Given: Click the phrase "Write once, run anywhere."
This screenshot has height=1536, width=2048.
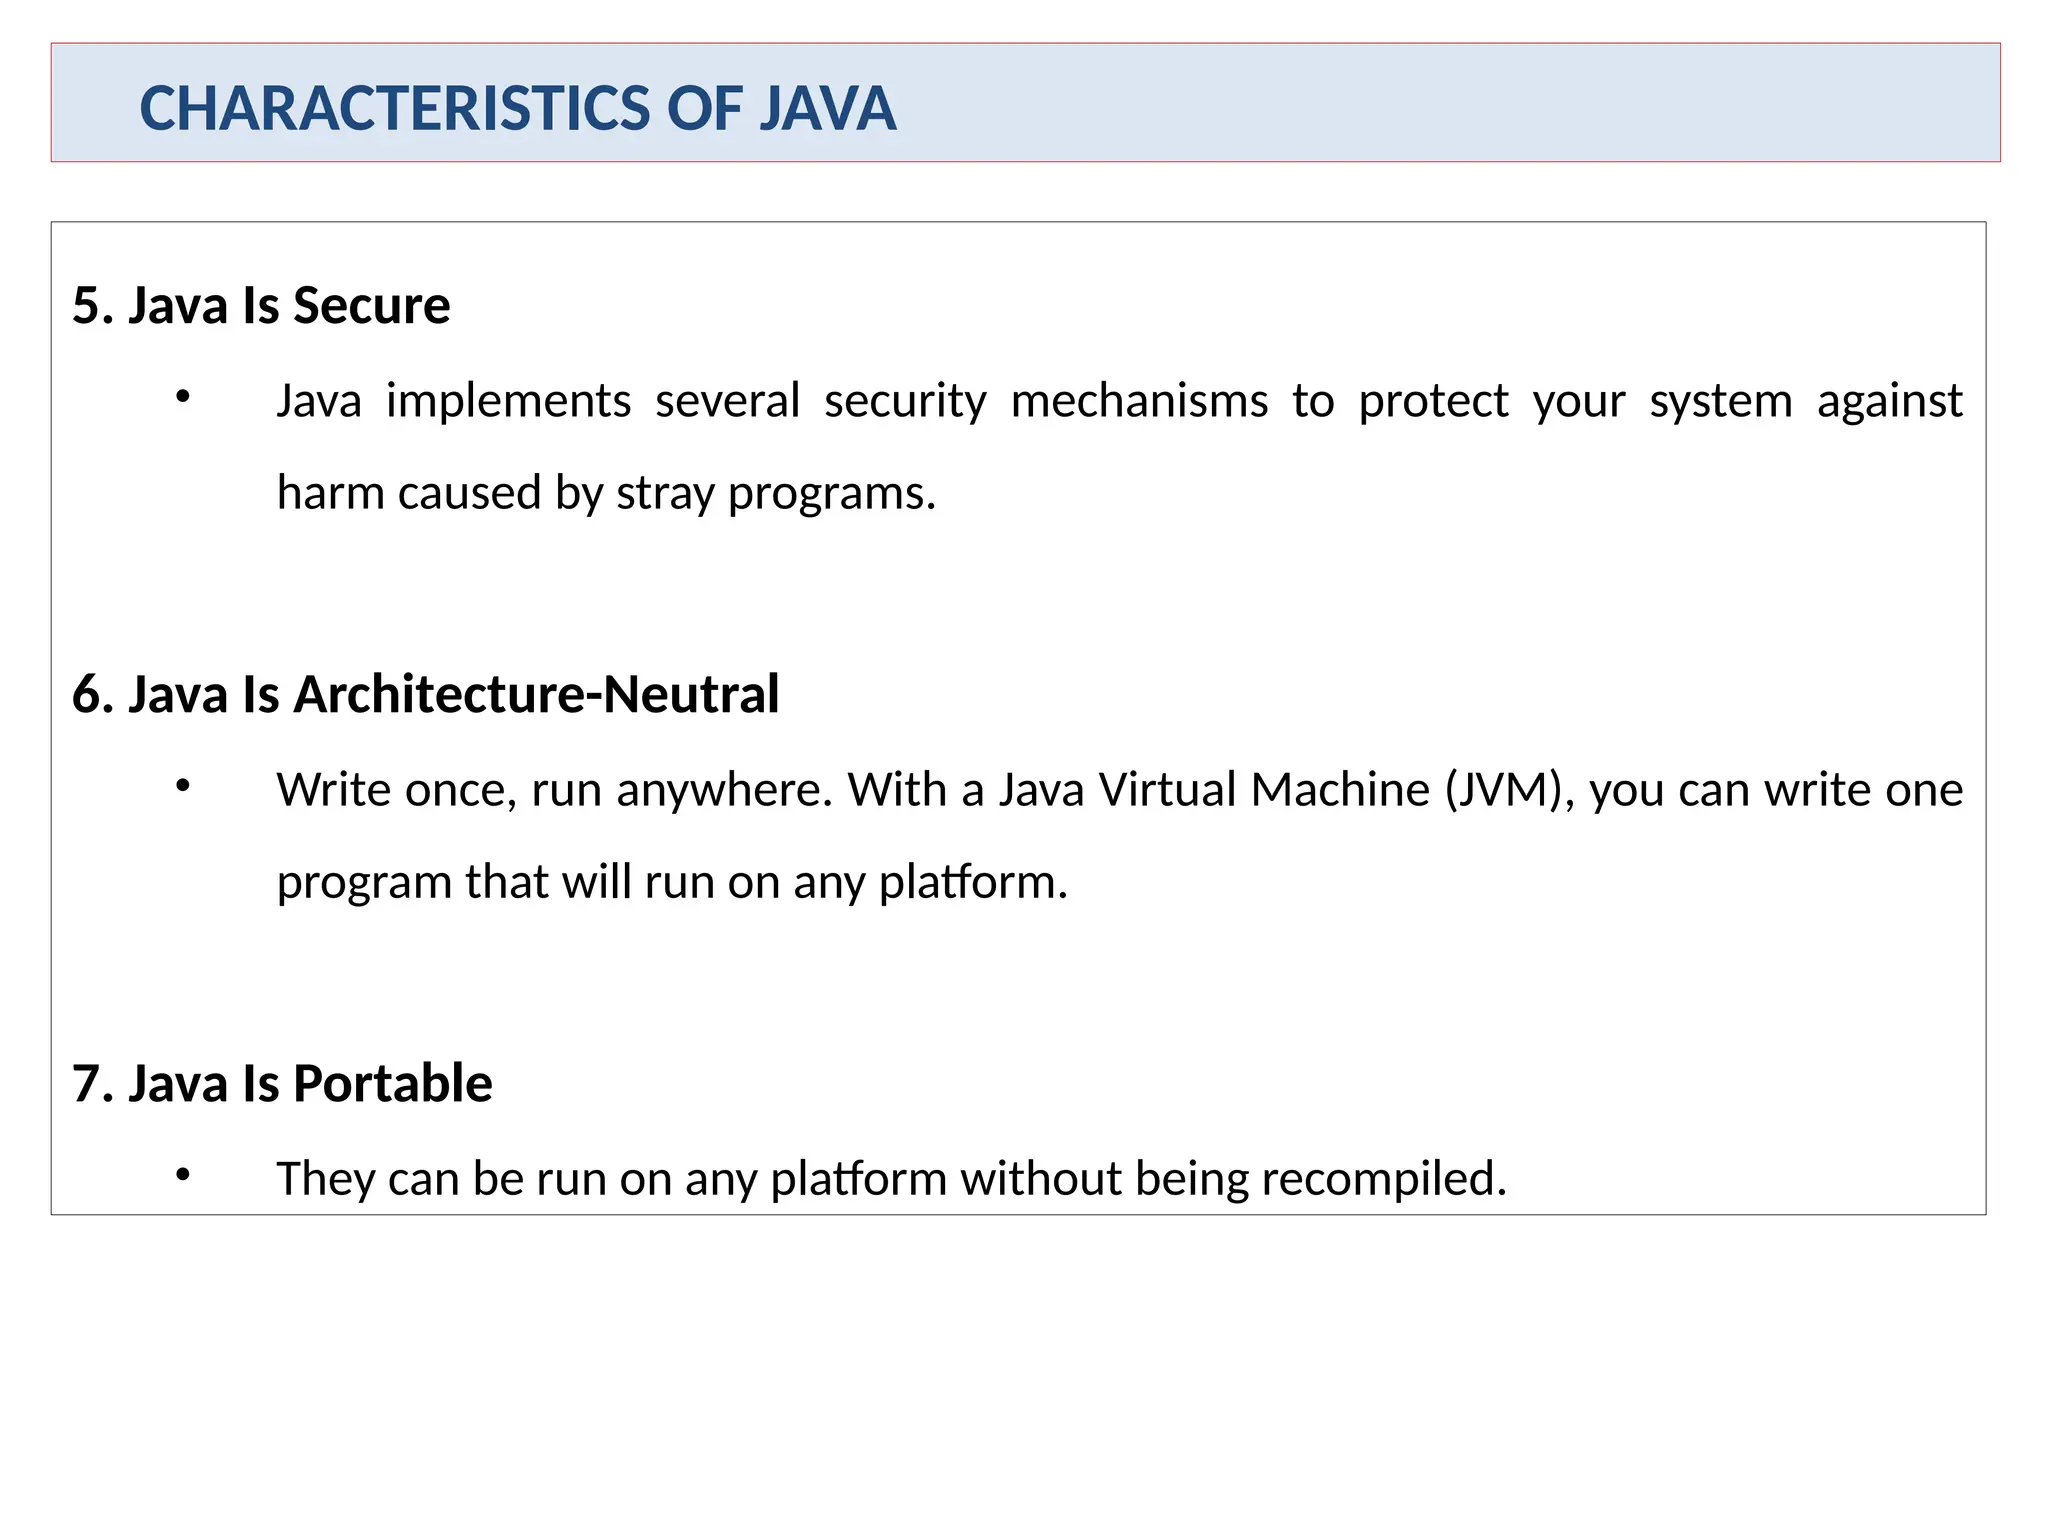Looking at the screenshot, I should (x=554, y=790).
